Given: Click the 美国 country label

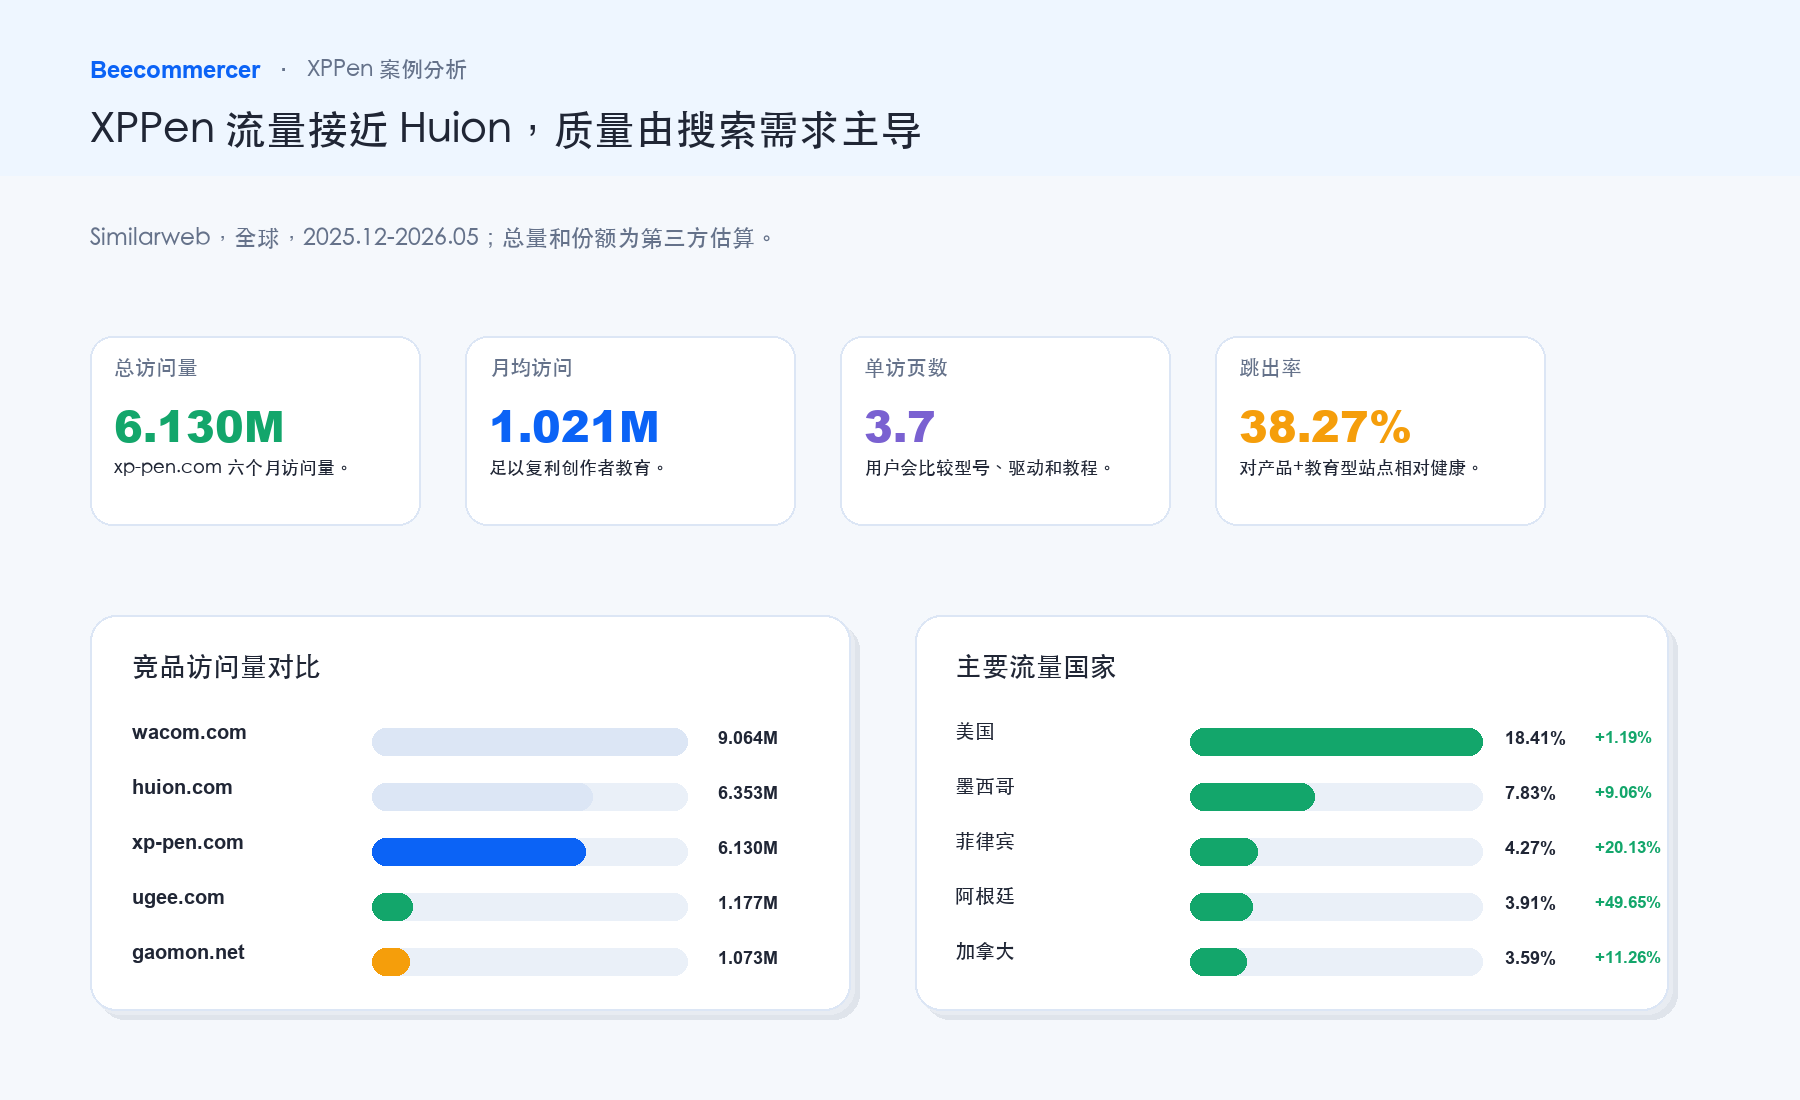Looking at the screenshot, I should 975,732.
